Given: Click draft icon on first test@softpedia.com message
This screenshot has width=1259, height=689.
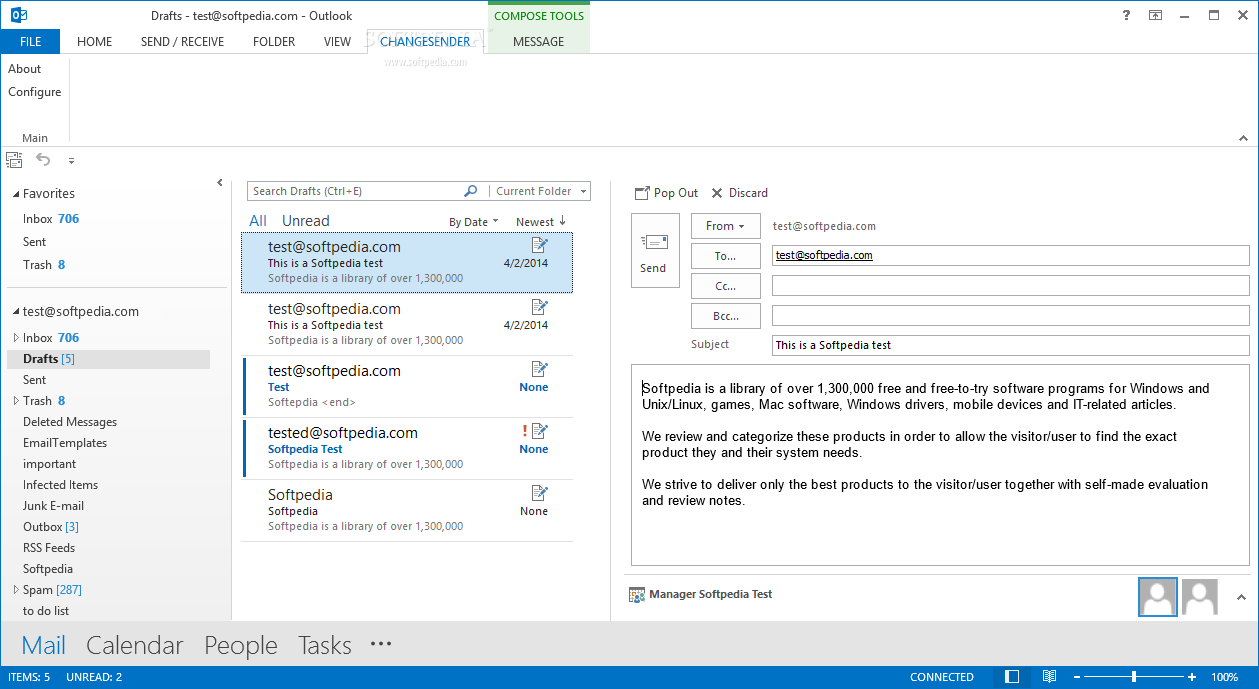Looking at the screenshot, I should click(x=540, y=245).
